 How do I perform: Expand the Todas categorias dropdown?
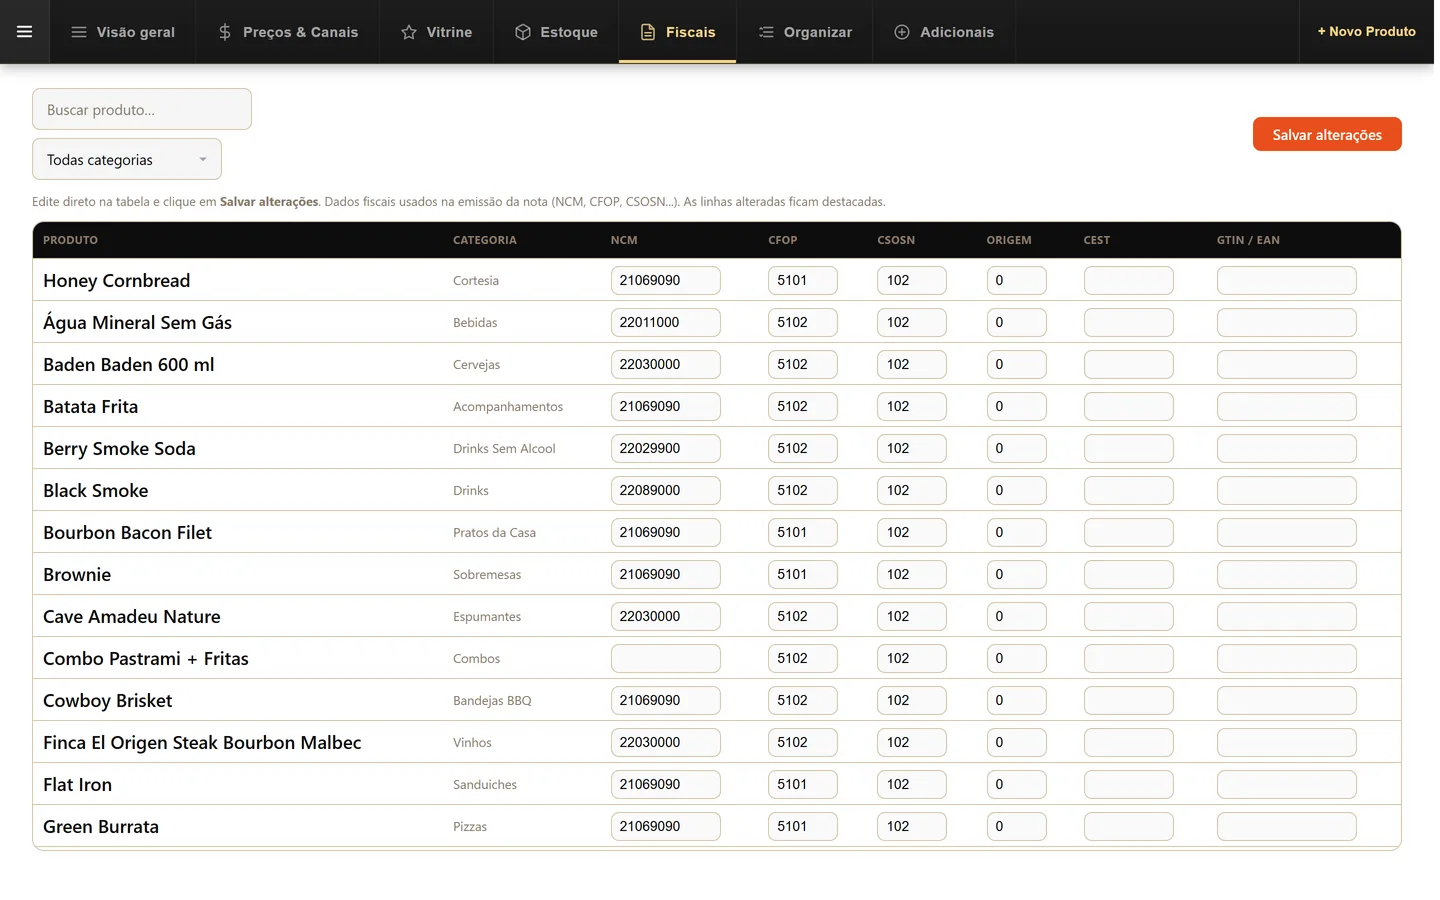[127, 160]
